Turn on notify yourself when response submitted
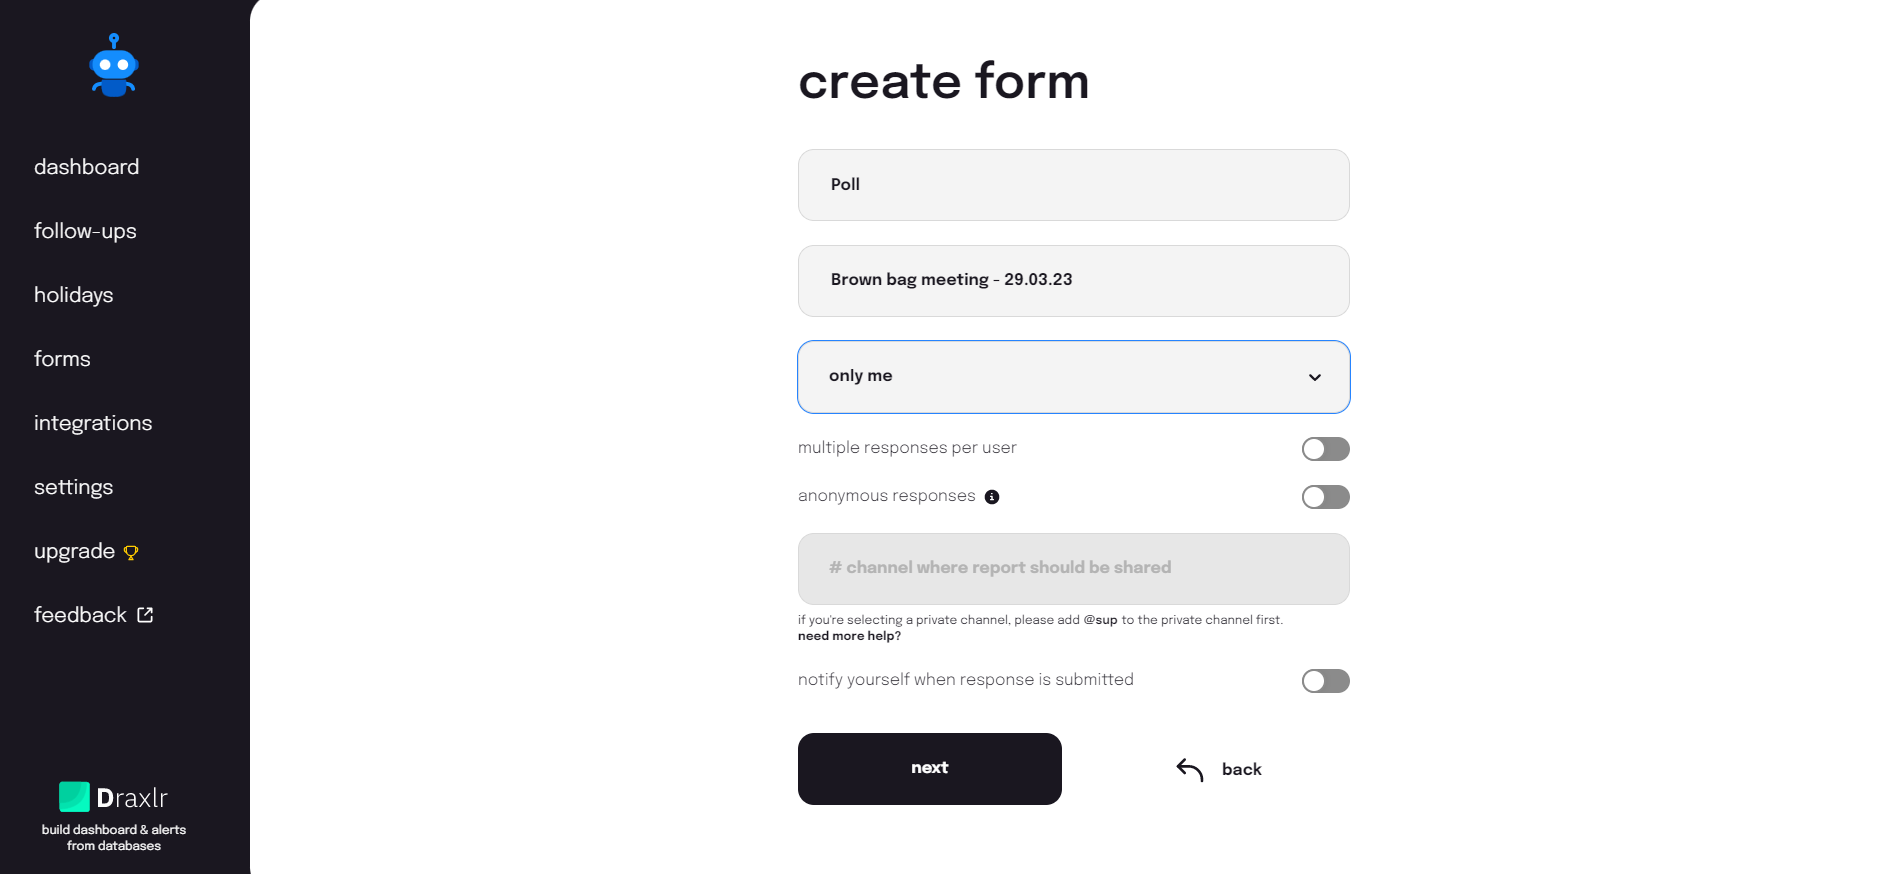This screenshot has height=874, width=1898. 1325,681
